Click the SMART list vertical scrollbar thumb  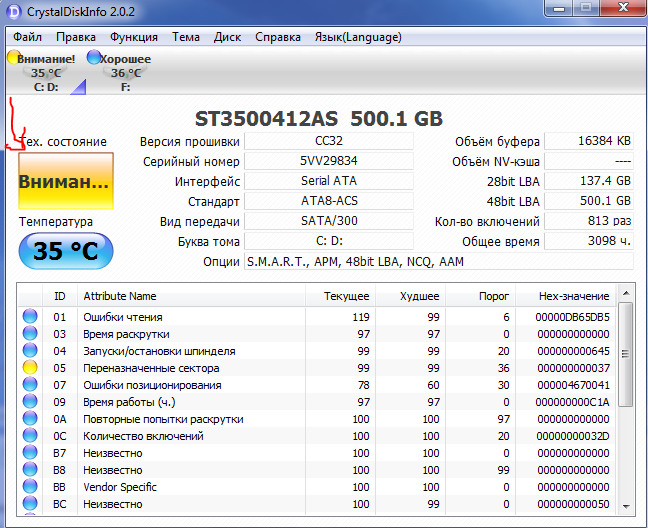626,354
